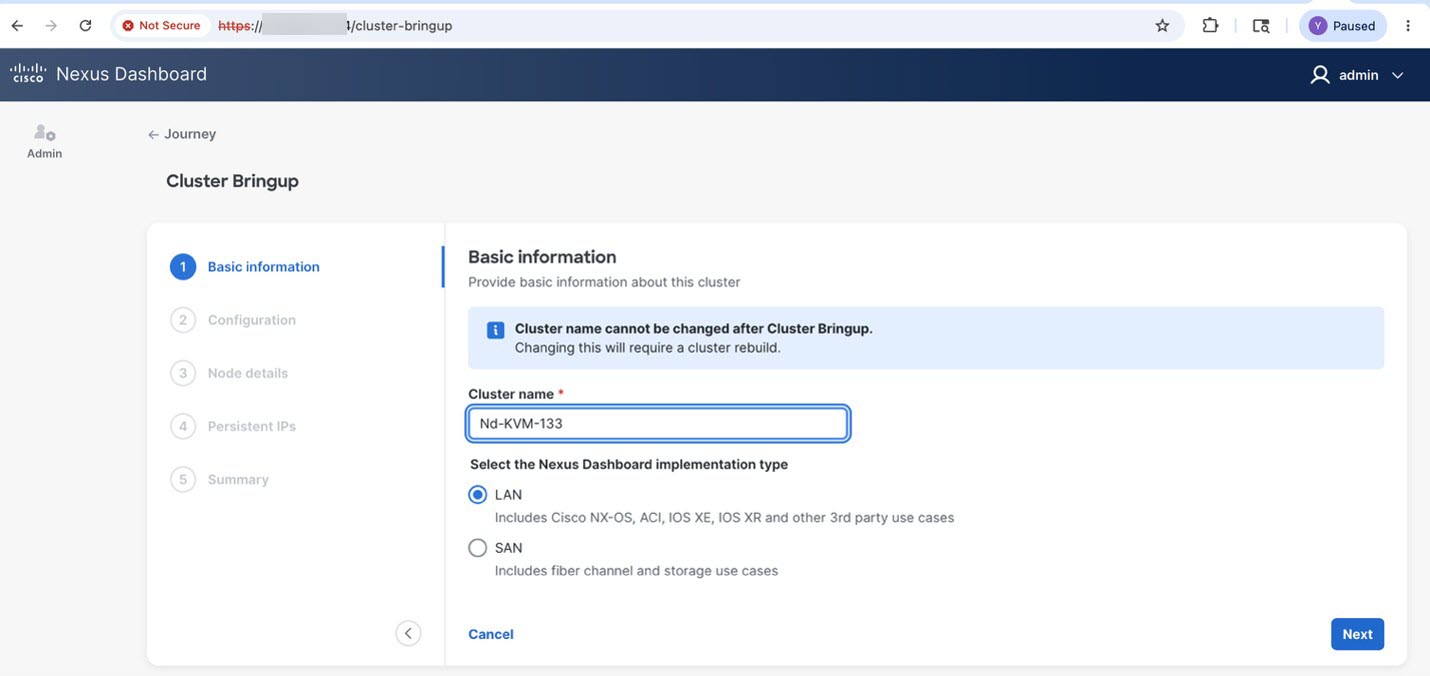The width and height of the screenshot is (1430, 676).
Task: Click 'Select the Nexus Dashboard implementation type' label
Action: click(x=629, y=464)
